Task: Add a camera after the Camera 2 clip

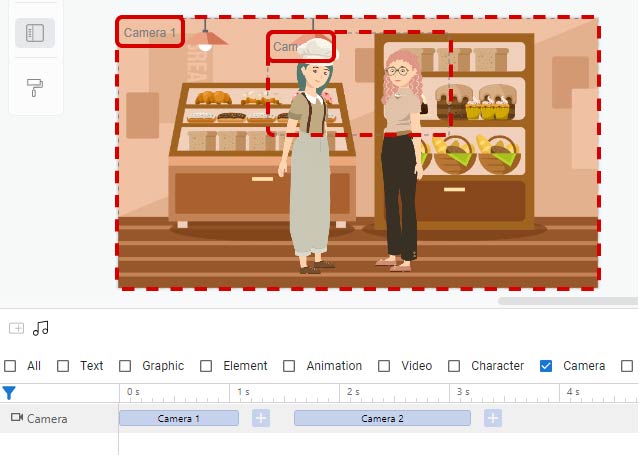Action: click(493, 418)
